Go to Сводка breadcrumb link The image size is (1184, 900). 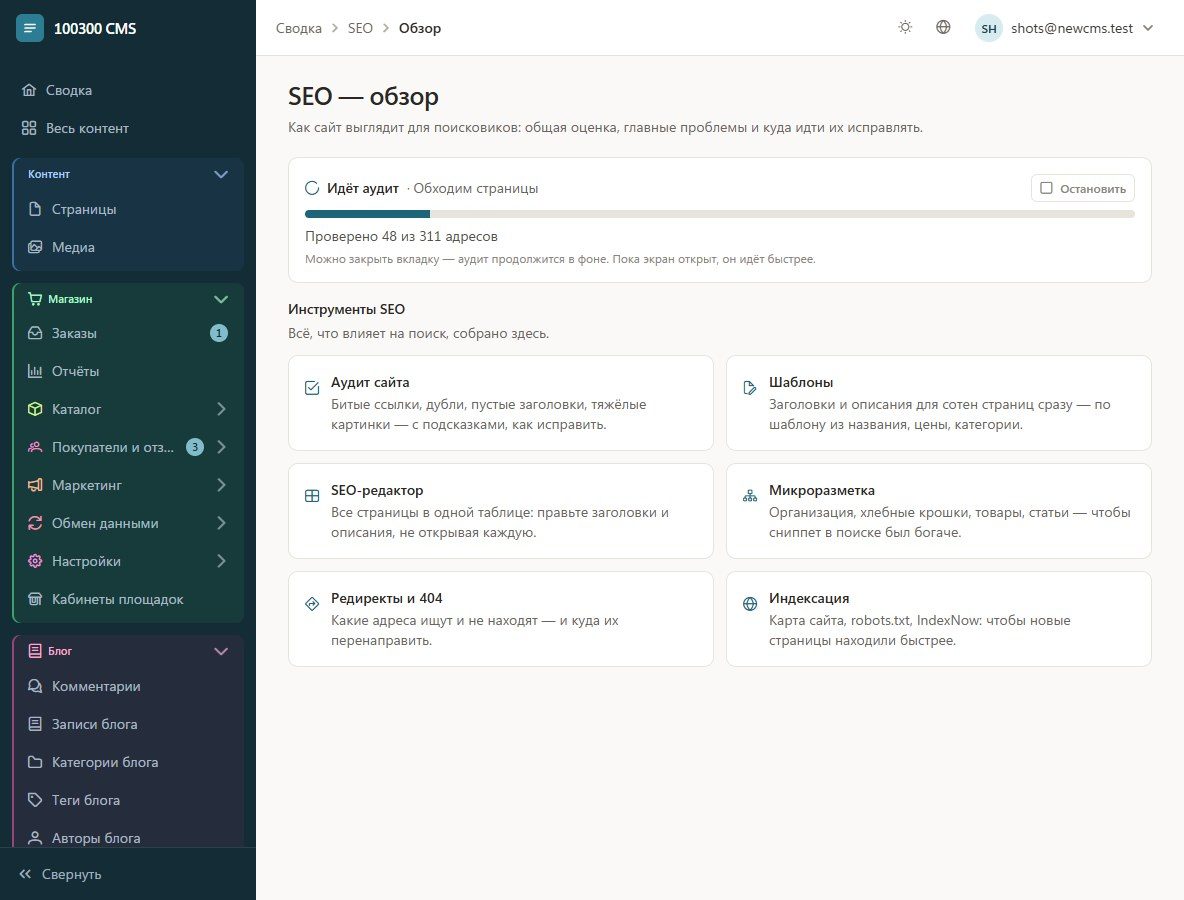pyautogui.click(x=298, y=28)
